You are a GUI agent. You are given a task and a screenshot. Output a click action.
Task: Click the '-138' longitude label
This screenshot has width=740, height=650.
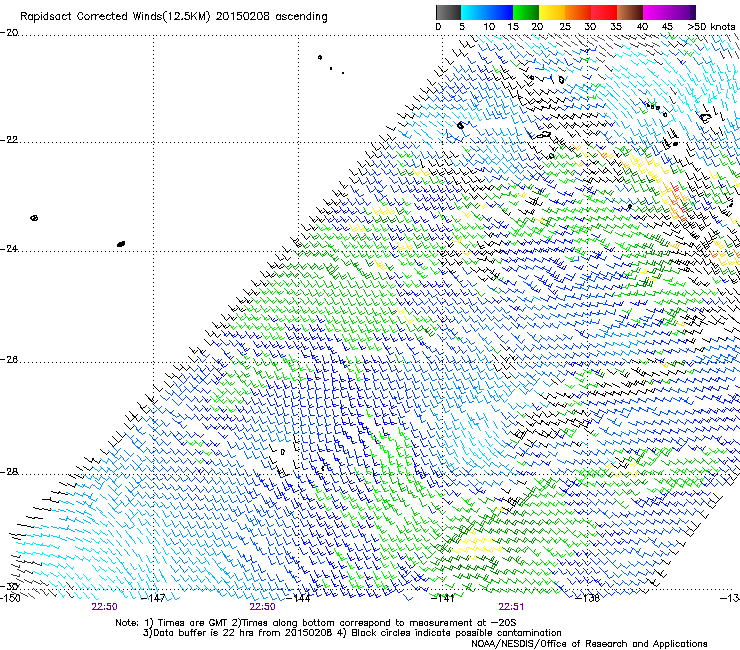click(588, 598)
